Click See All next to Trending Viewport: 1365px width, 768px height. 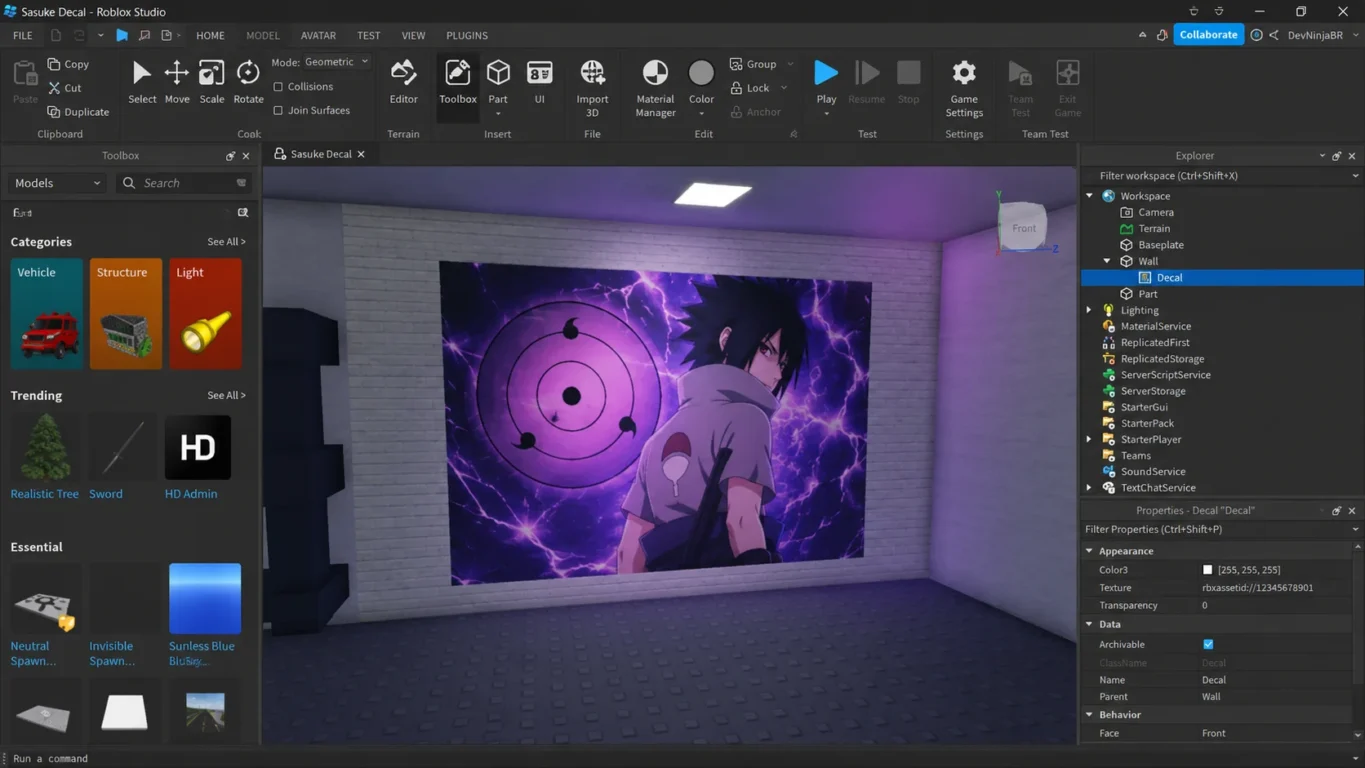[226, 395]
